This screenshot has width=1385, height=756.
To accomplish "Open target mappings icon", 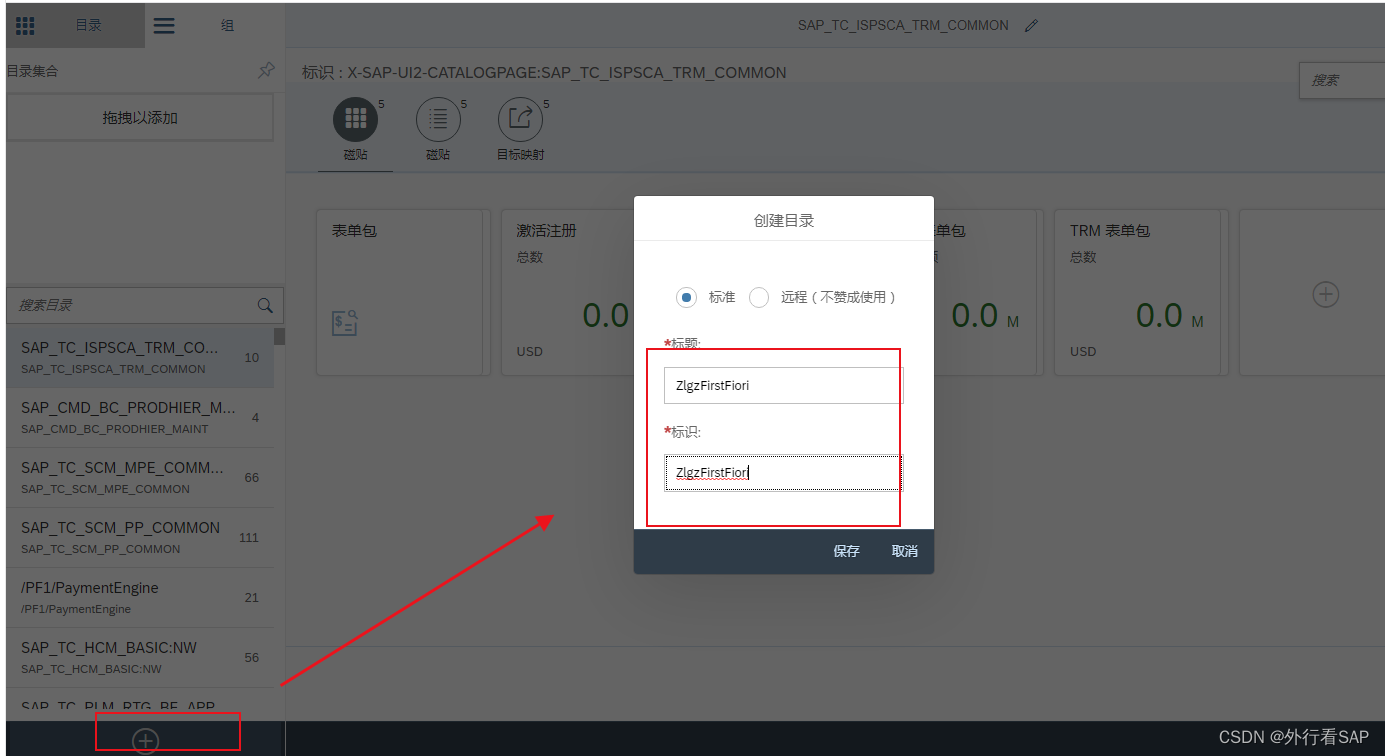I will [520, 119].
